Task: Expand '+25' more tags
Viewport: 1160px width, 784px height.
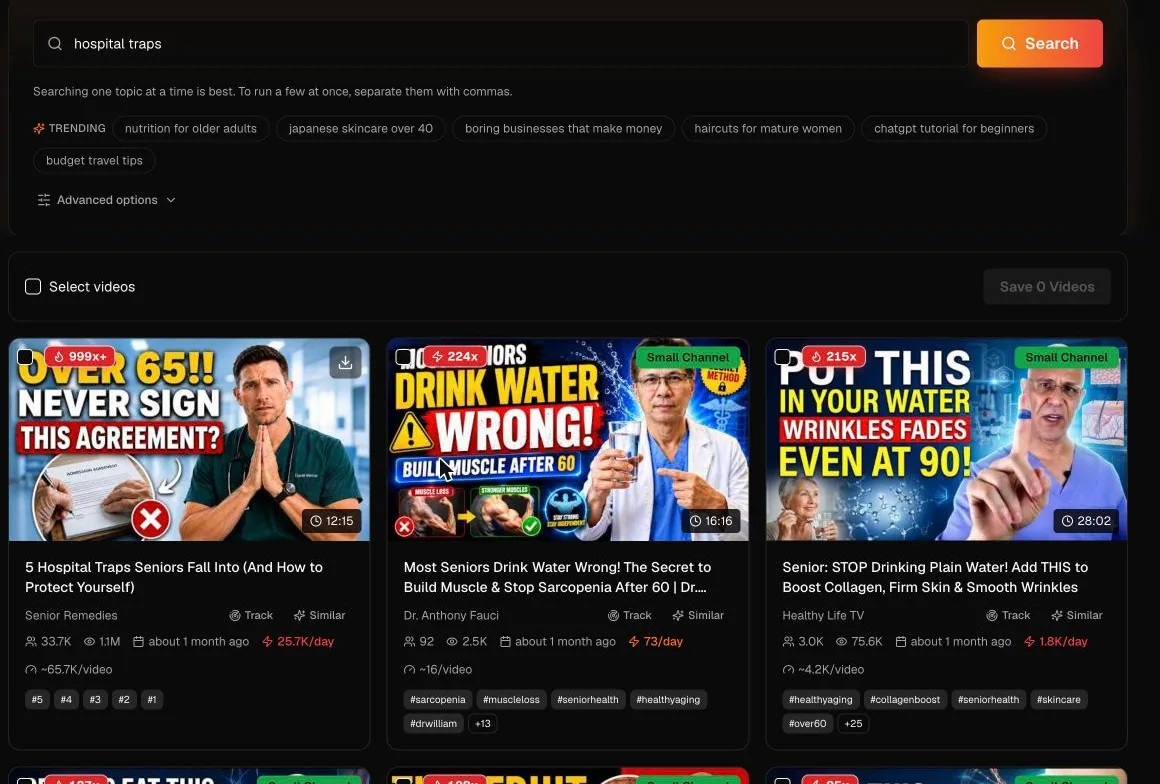Action: click(853, 723)
